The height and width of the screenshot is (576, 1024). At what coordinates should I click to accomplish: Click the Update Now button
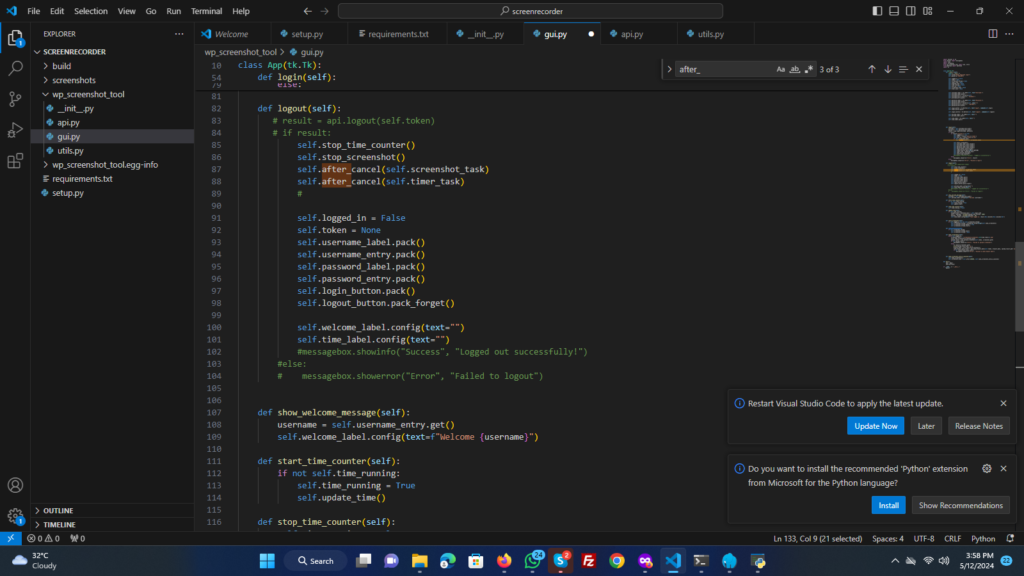coord(876,426)
